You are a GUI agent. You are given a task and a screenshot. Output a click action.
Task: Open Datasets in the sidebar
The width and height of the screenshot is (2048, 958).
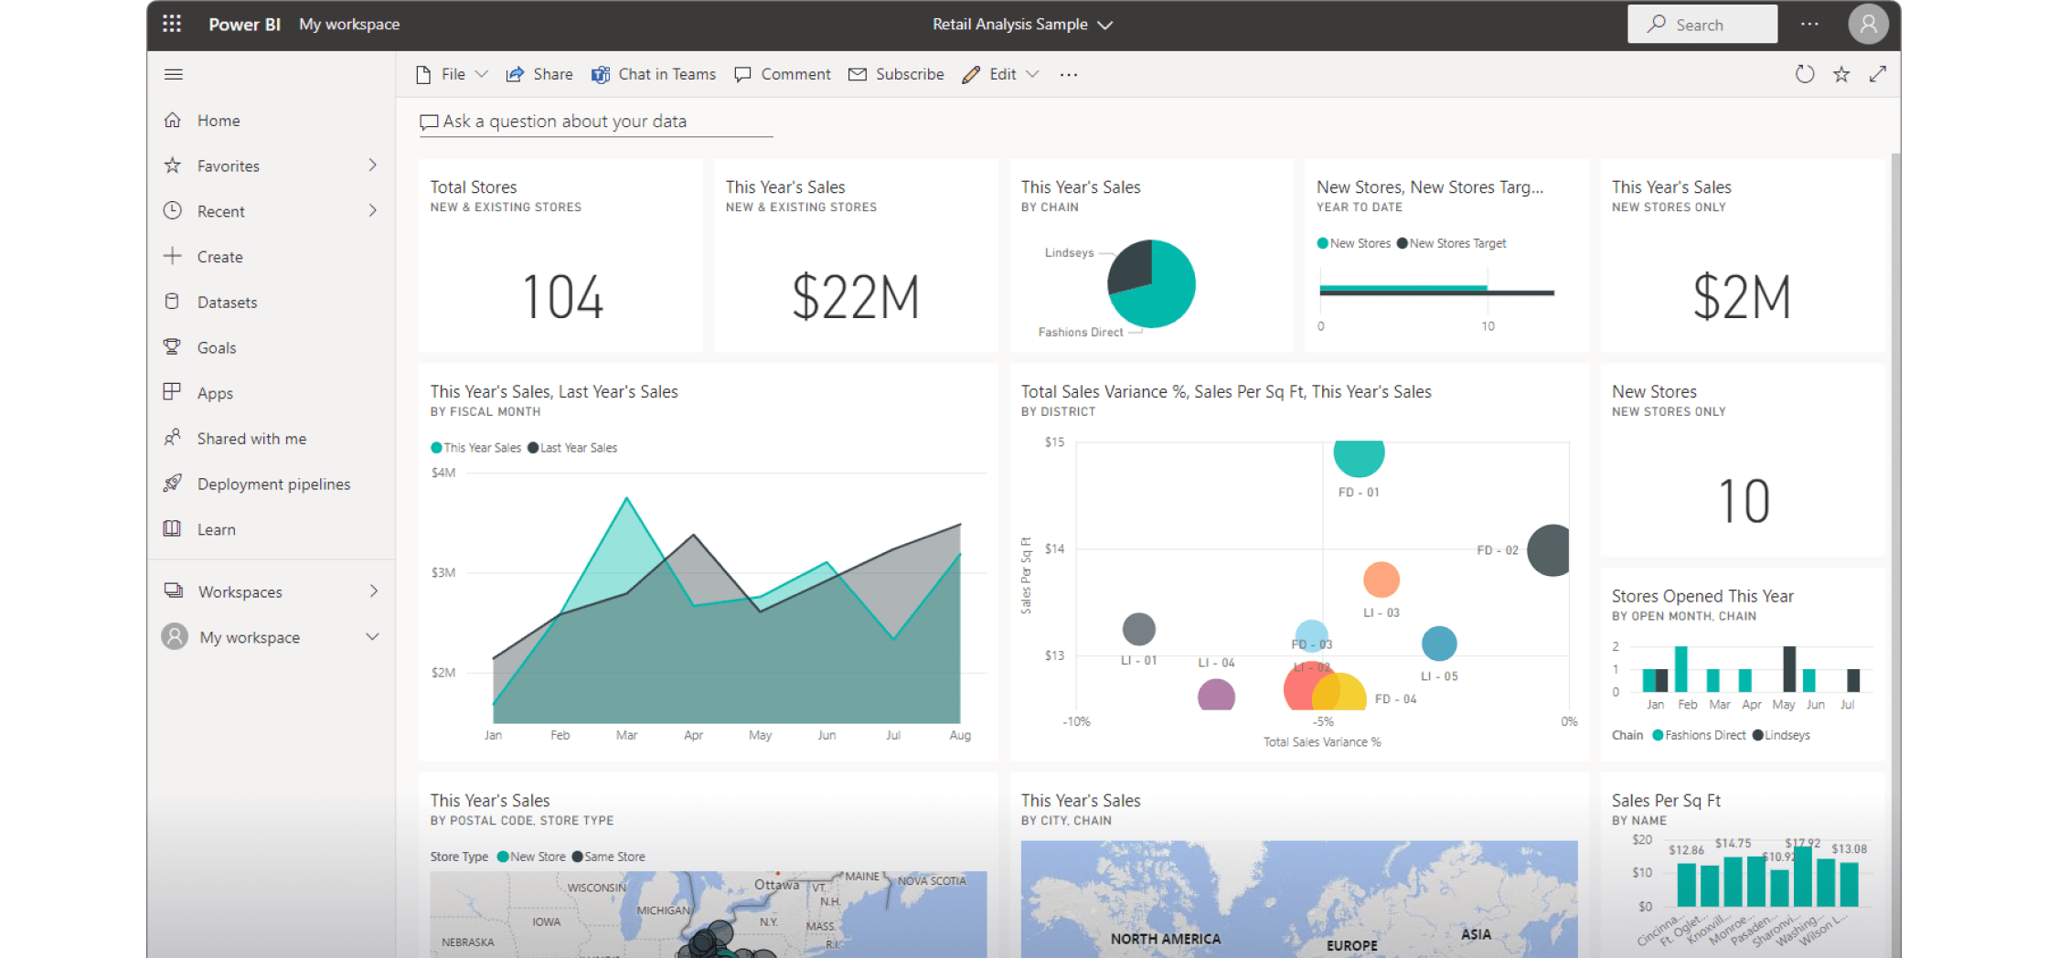pos(227,302)
